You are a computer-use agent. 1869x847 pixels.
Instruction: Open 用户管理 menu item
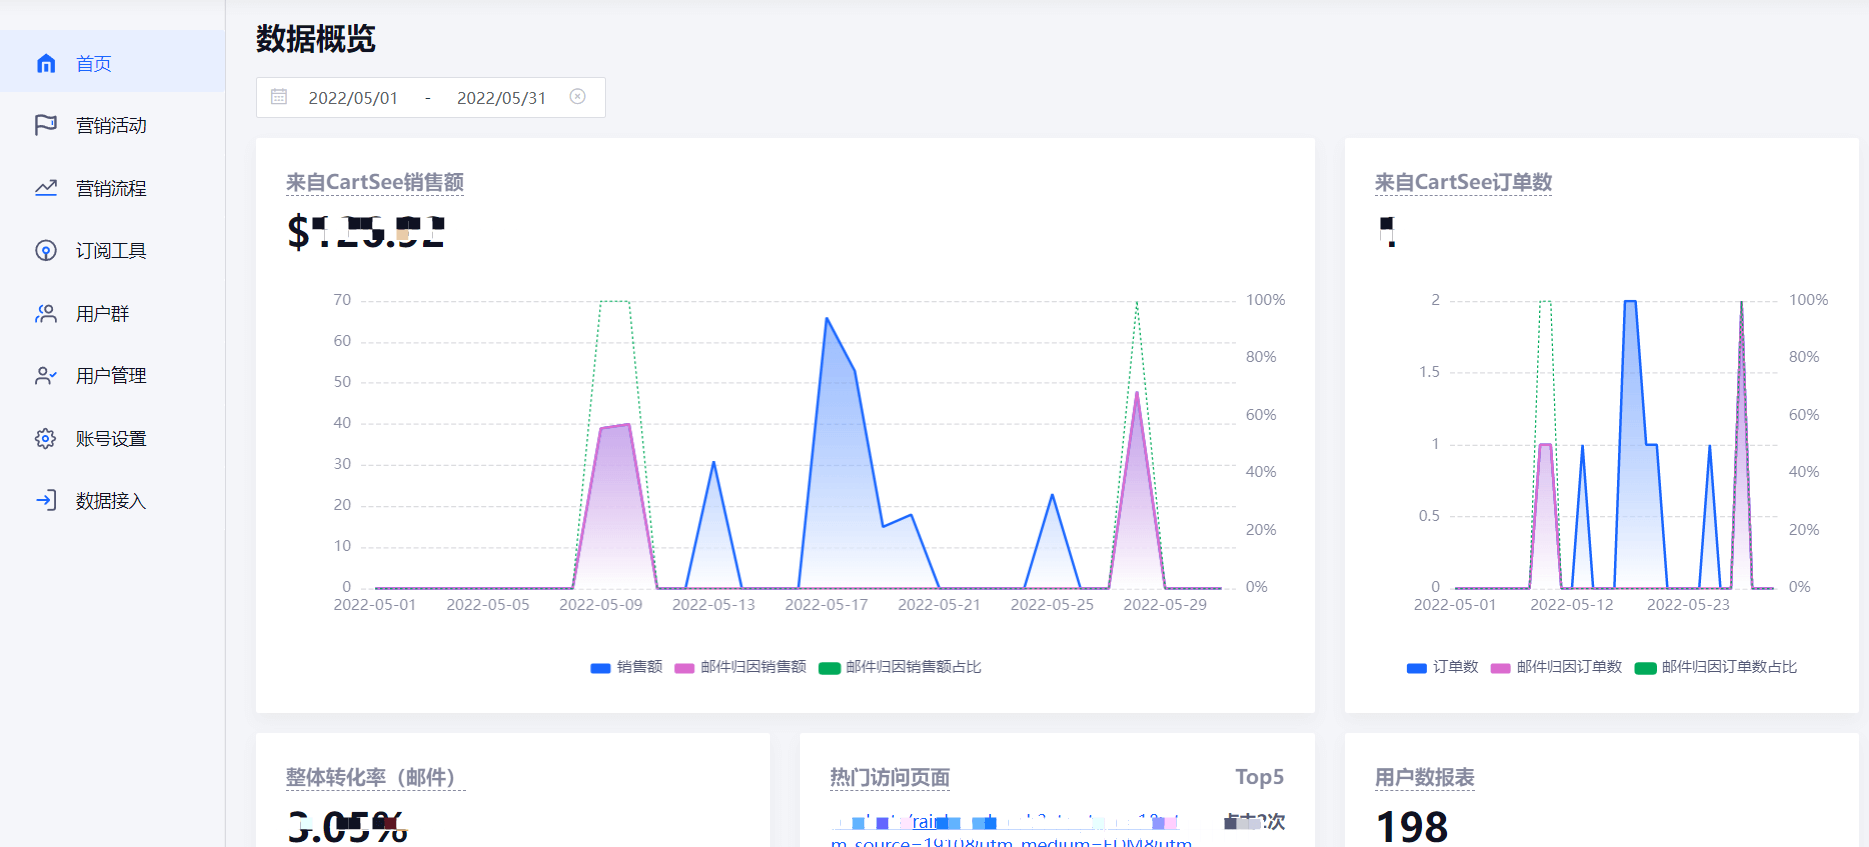[x=112, y=376]
